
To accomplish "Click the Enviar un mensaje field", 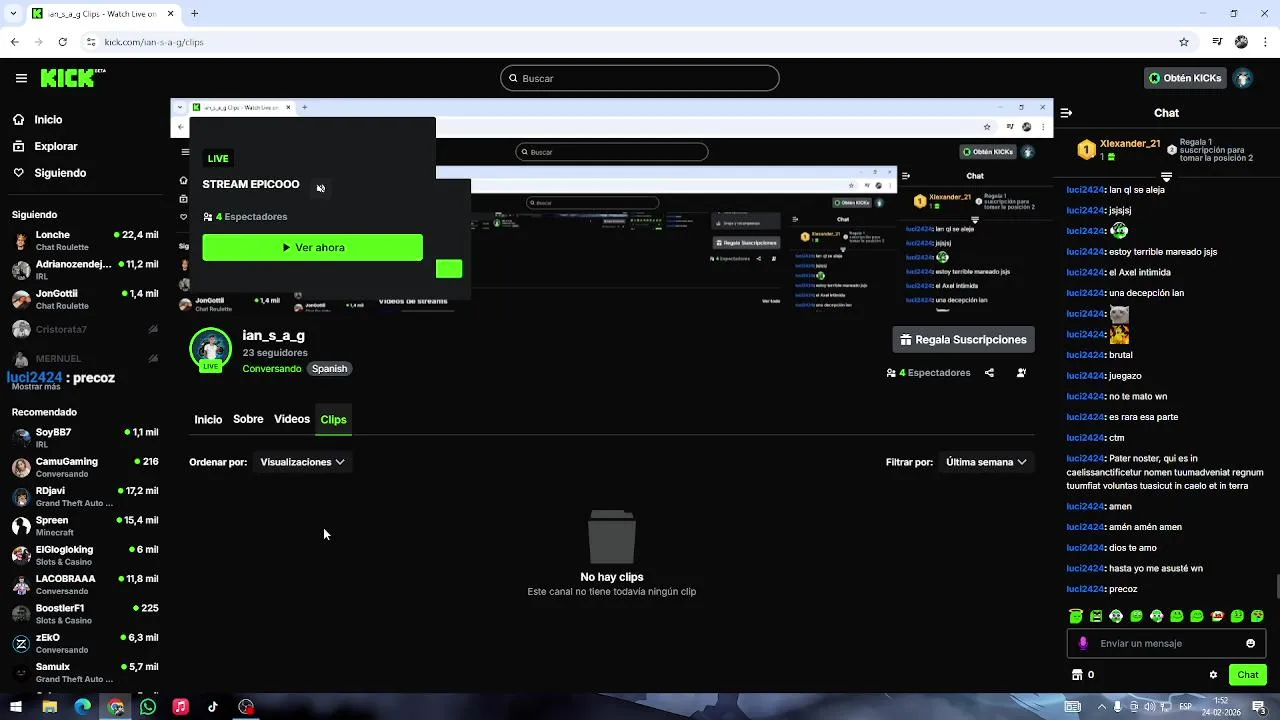I will [x=1166, y=643].
